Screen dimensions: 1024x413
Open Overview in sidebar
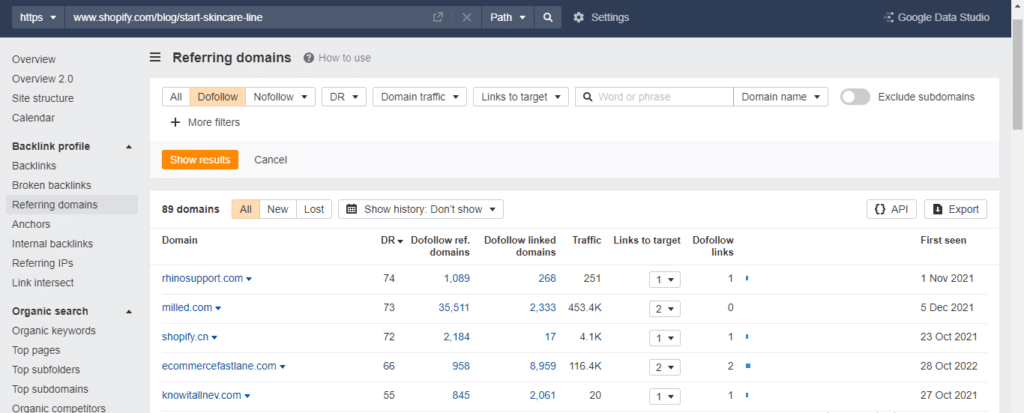point(34,59)
